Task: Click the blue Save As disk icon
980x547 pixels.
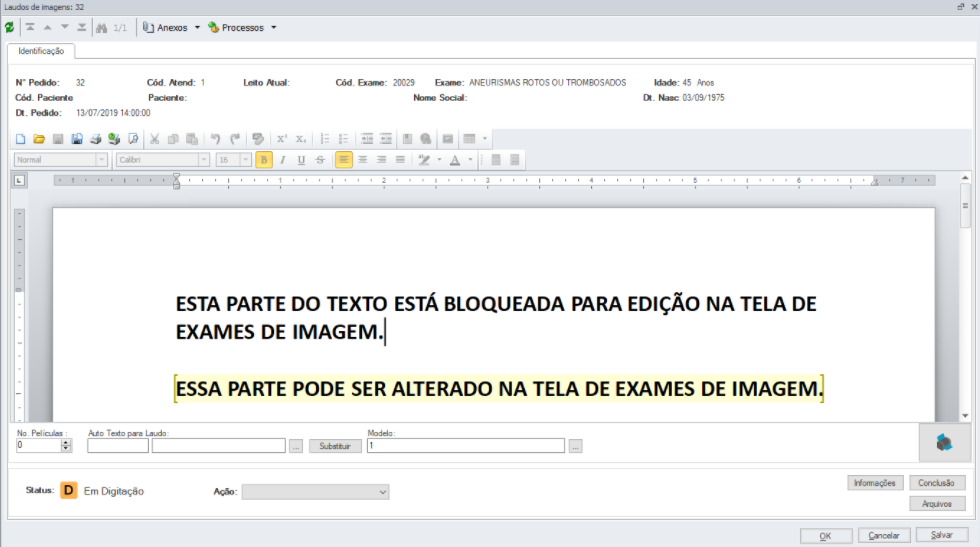Action: (x=77, y=139)
